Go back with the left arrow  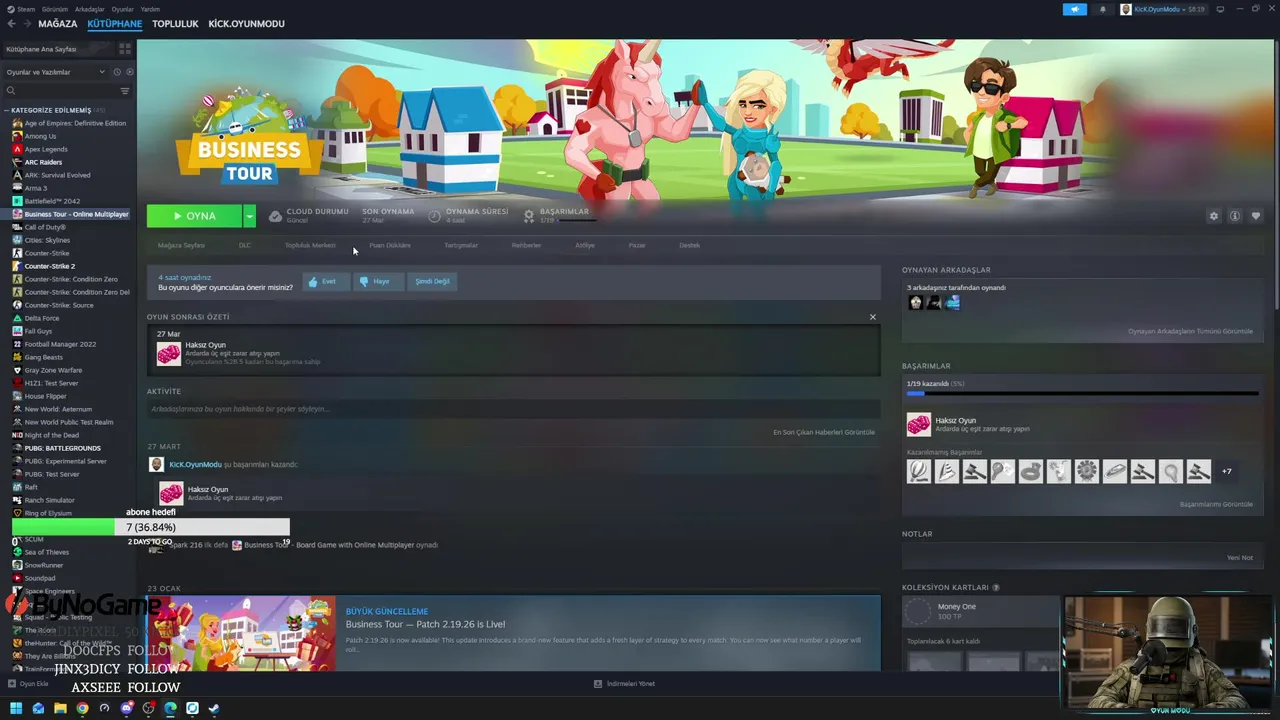(x=11, y=23)
